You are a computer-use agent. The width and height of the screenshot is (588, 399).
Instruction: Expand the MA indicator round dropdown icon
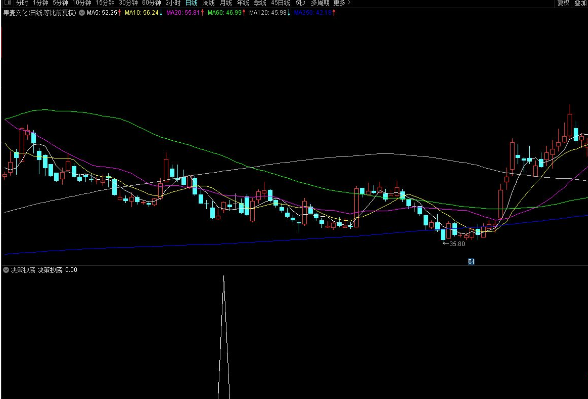pos(81,13)
